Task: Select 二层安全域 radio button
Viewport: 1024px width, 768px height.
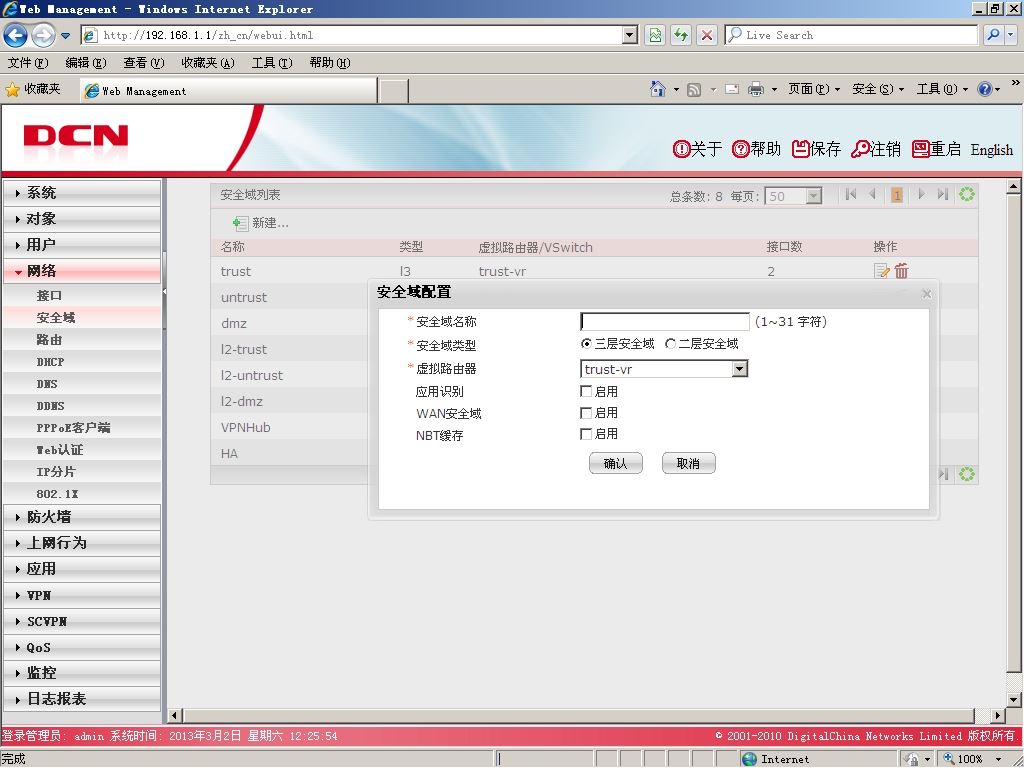Action: (670, 344)
